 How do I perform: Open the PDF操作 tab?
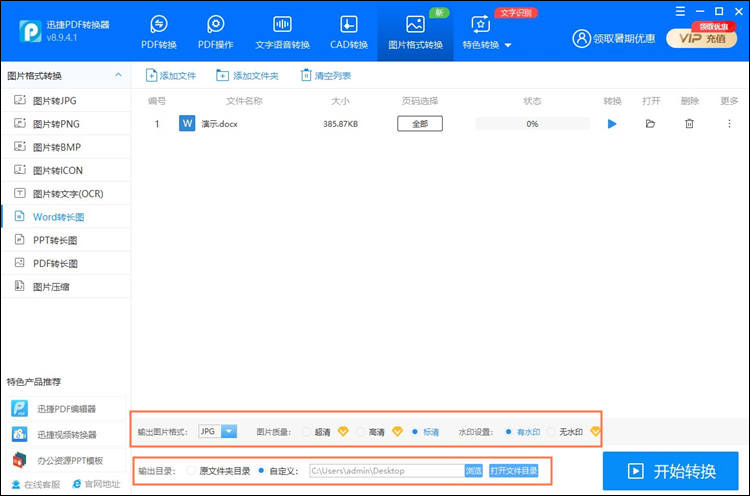coord(216,32)
